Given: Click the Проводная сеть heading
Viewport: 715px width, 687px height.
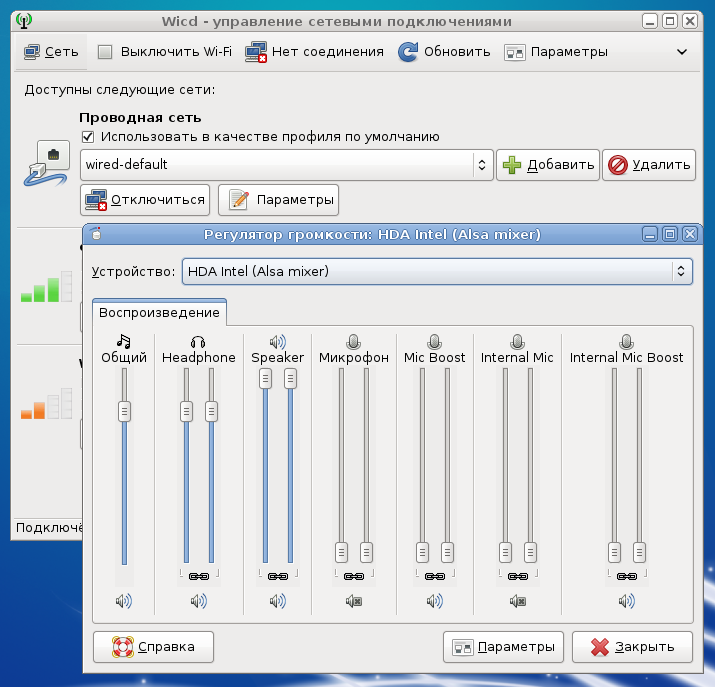Looking at the screenshot, I should click(140, 118).
